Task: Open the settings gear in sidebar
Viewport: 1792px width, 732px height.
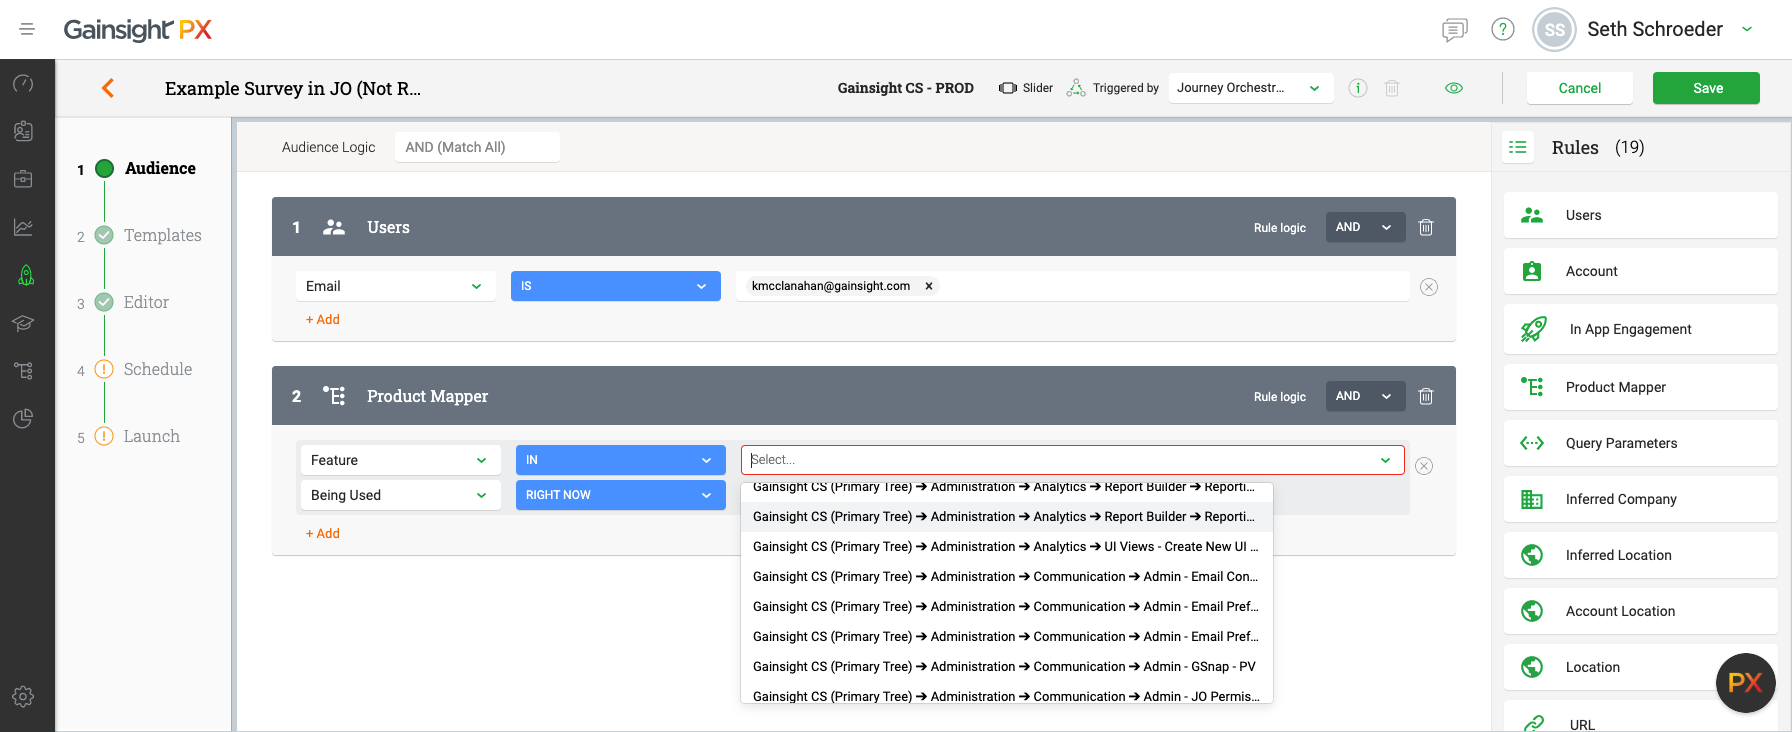Action: tap(23, 696)
